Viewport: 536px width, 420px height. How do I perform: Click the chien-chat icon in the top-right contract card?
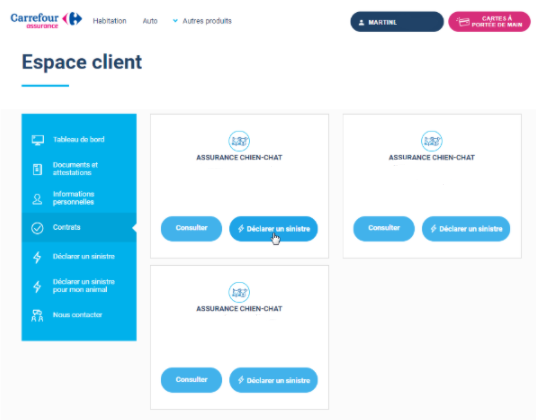pyautogui.click(x=431, y=141)
